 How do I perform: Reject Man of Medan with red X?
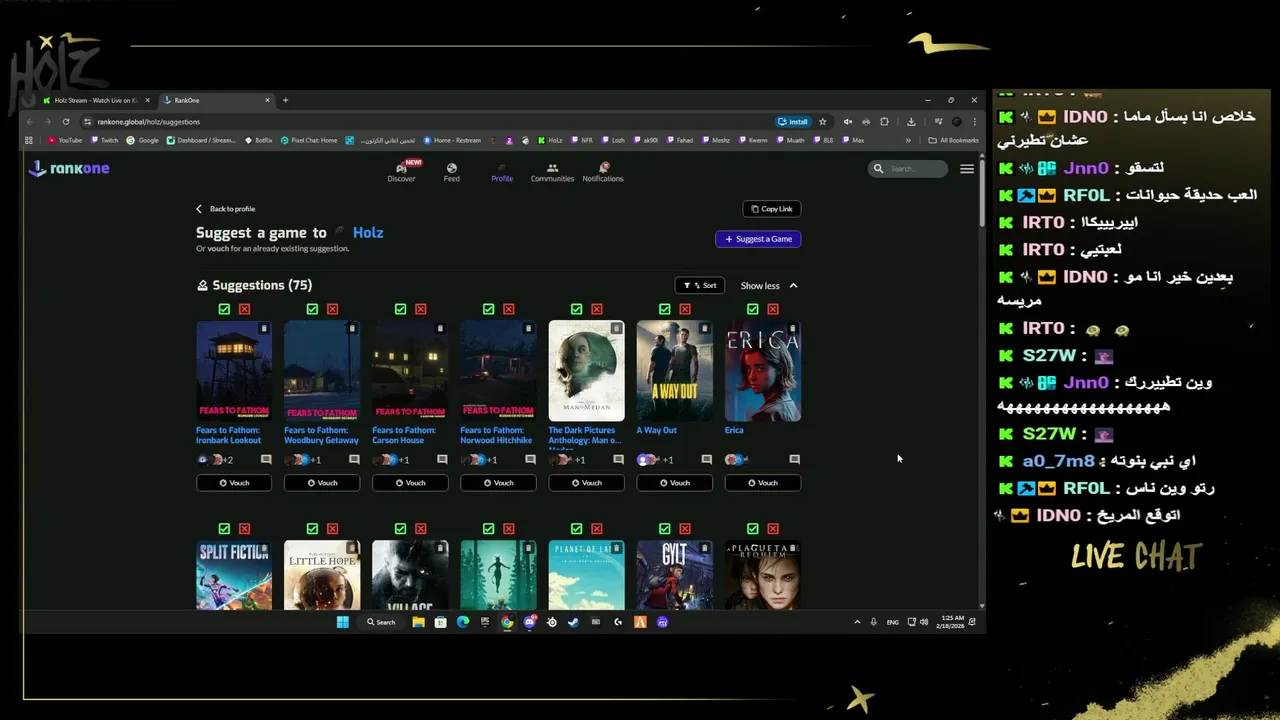click(x=596, y=309)
